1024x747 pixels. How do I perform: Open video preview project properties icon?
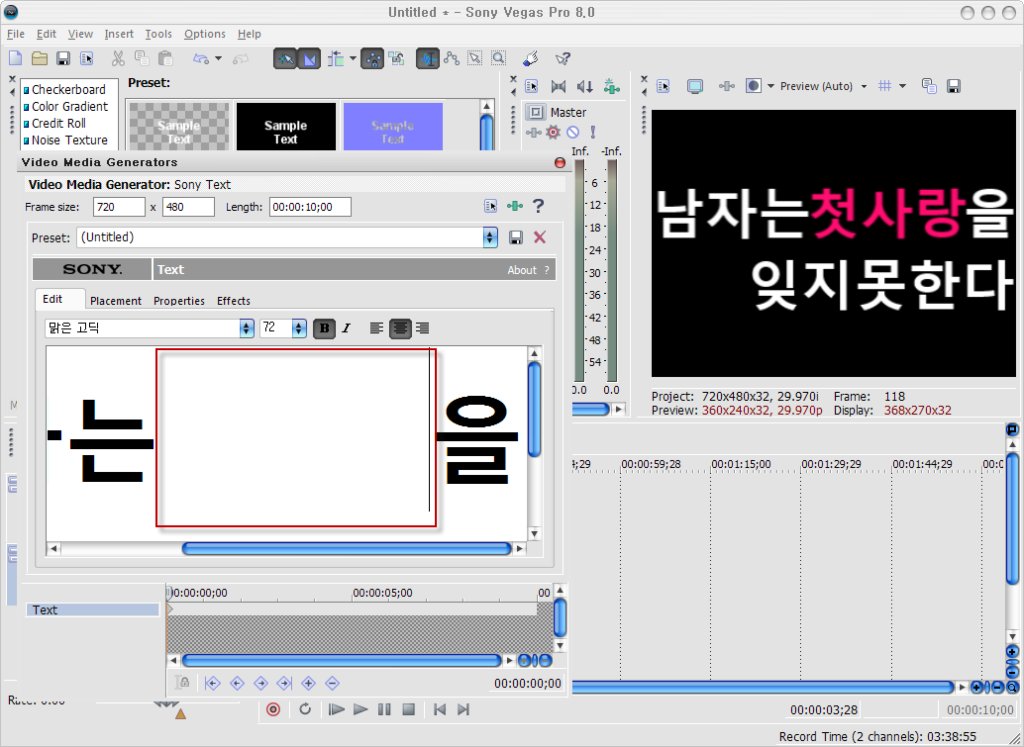coord(664,86)
